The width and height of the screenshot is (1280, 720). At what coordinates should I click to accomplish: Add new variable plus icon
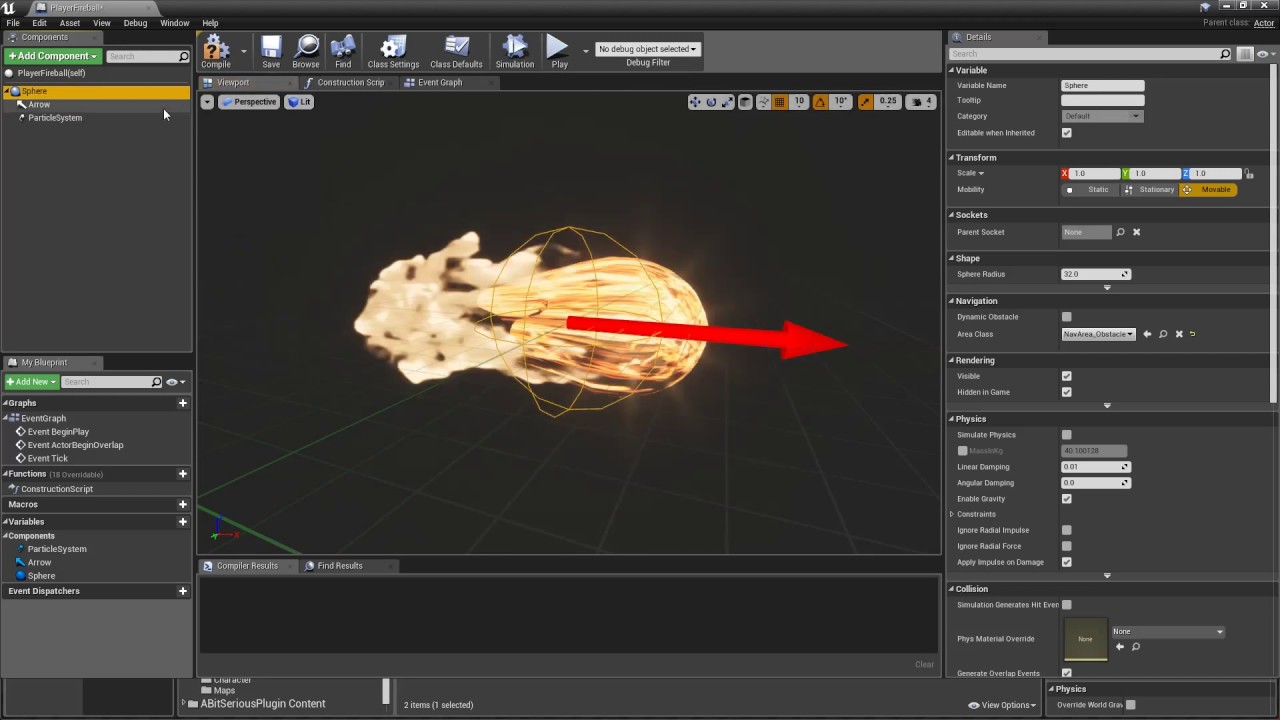[182, 522]
